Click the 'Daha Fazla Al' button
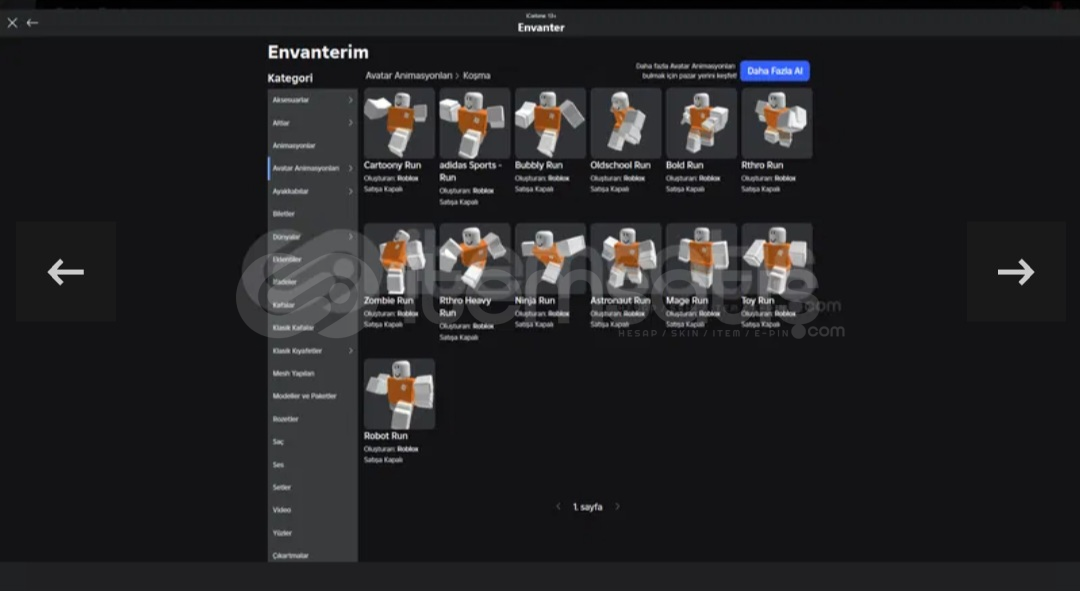 click(x=775, y=71)
